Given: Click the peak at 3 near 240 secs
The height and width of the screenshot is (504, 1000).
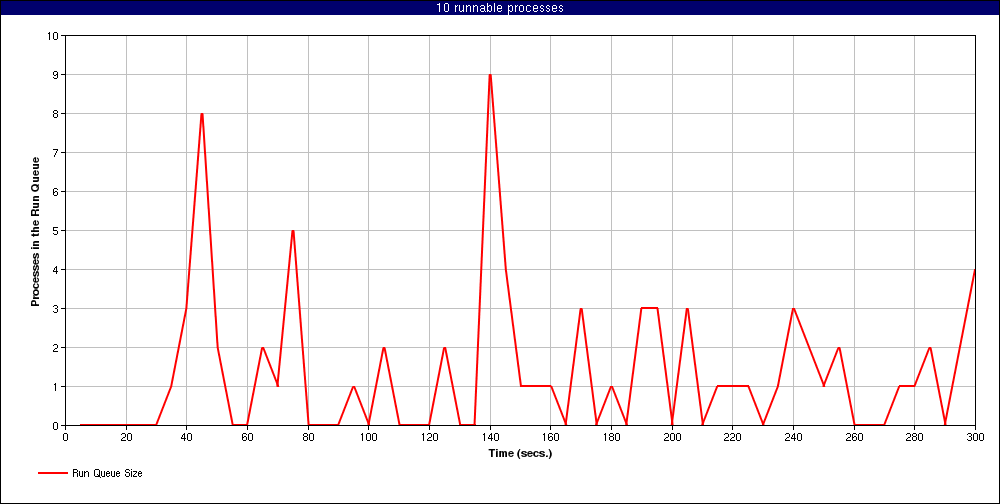Looking at the screenshot, I should pos(793,309).
